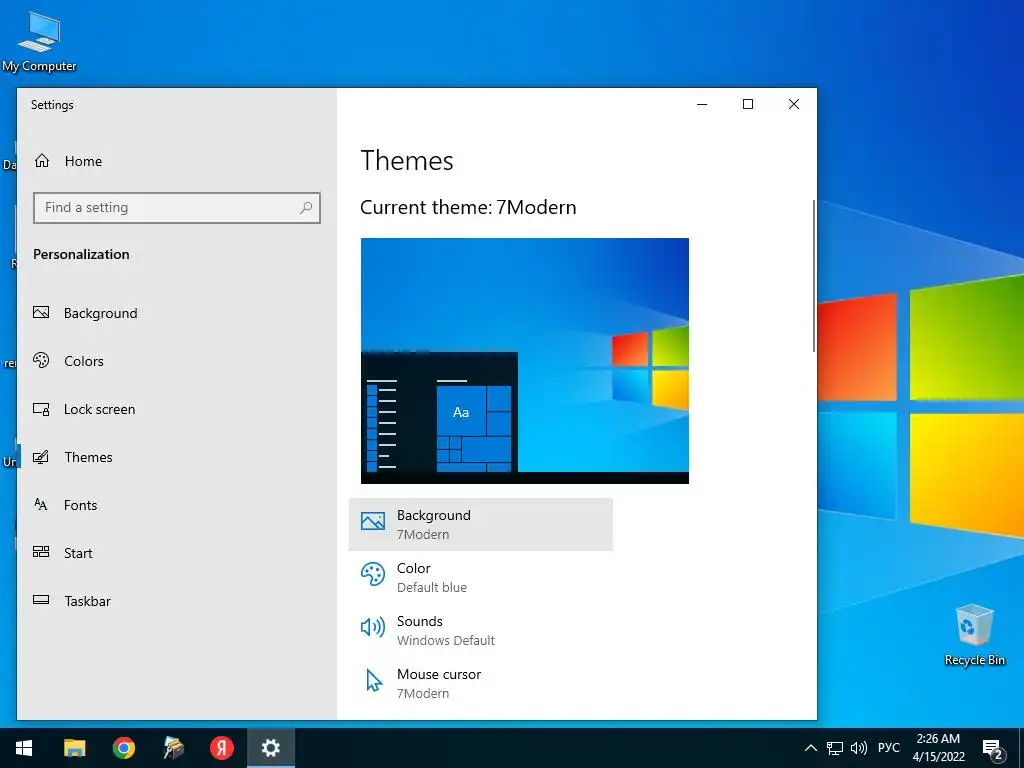Click the Lock screen icon in sidebar

pyautogui.click(x=41, y=409)
